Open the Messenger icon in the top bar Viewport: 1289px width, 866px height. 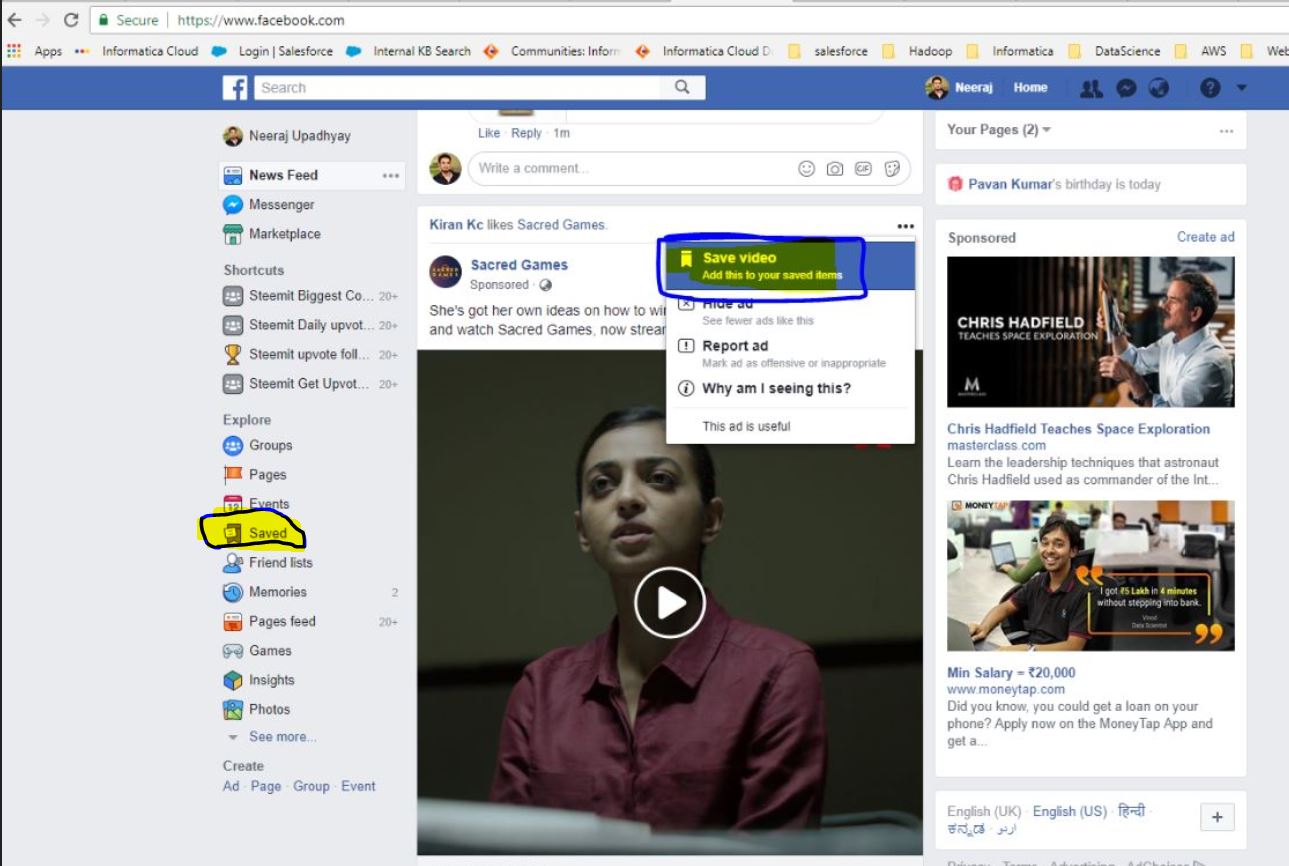[x=1125, y=88]
